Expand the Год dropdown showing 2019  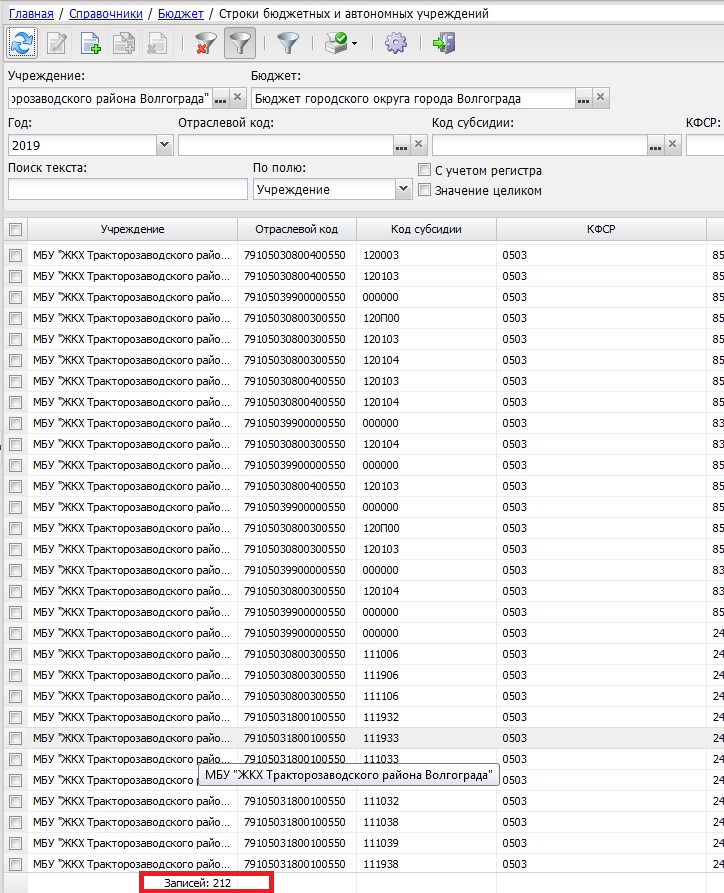coord(164,145)
